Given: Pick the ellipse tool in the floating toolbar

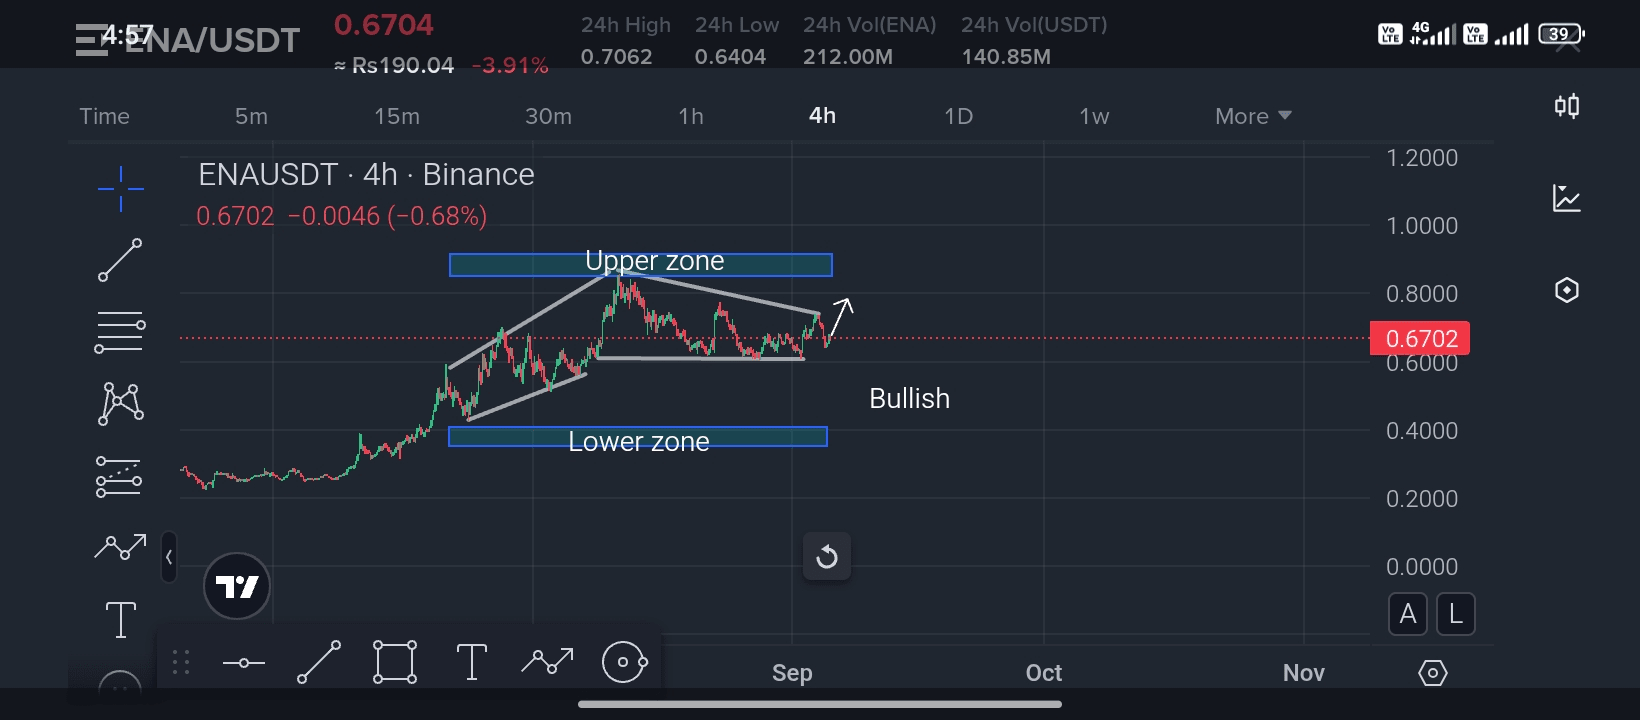Looking at the screenshot, I should point(624,662).
